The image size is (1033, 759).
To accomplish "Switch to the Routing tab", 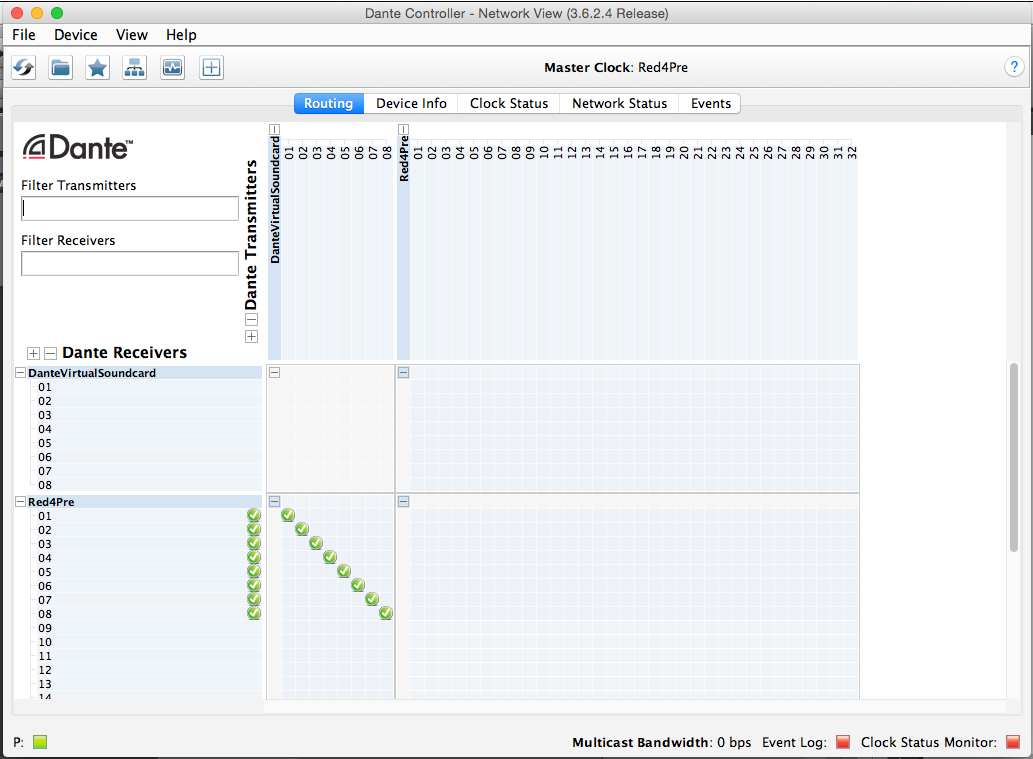I will (329, 103).
